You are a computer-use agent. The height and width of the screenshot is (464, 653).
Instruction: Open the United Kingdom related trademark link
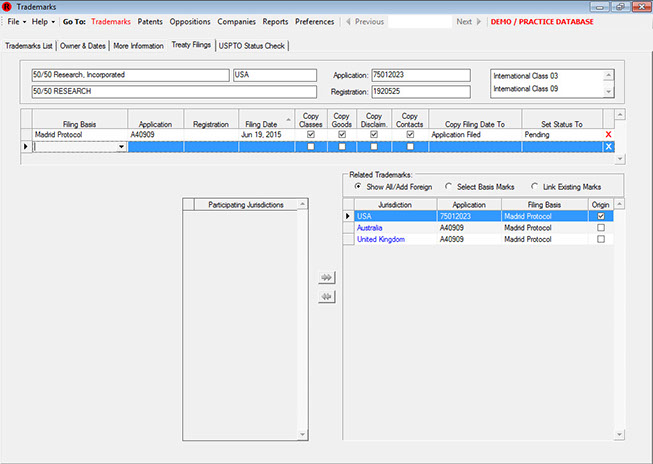[x=381, y=239]
